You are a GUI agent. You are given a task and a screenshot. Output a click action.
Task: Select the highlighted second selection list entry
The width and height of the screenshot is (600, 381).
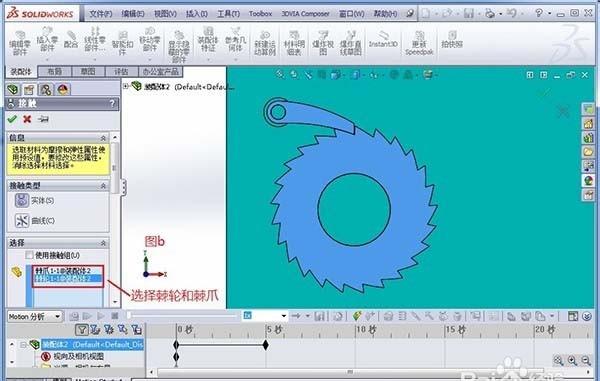coord(68,278)
